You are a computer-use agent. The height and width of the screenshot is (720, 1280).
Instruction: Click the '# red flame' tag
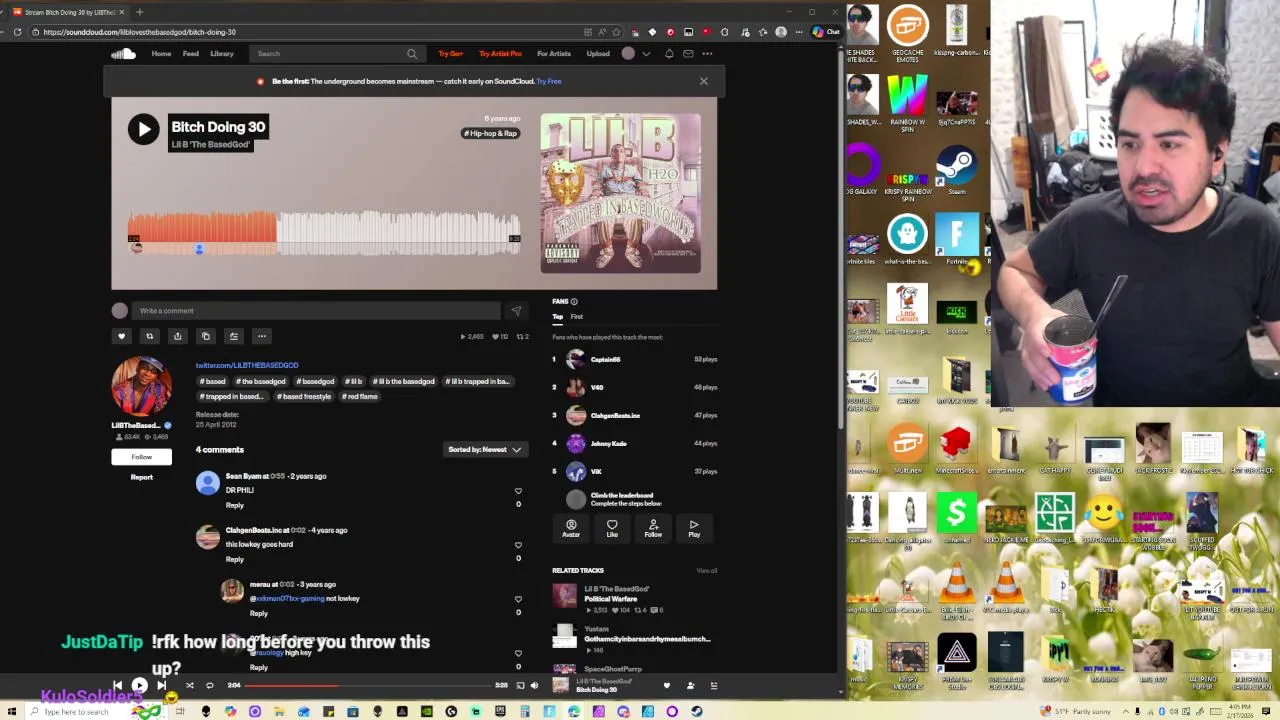click(x=360, y=396)
